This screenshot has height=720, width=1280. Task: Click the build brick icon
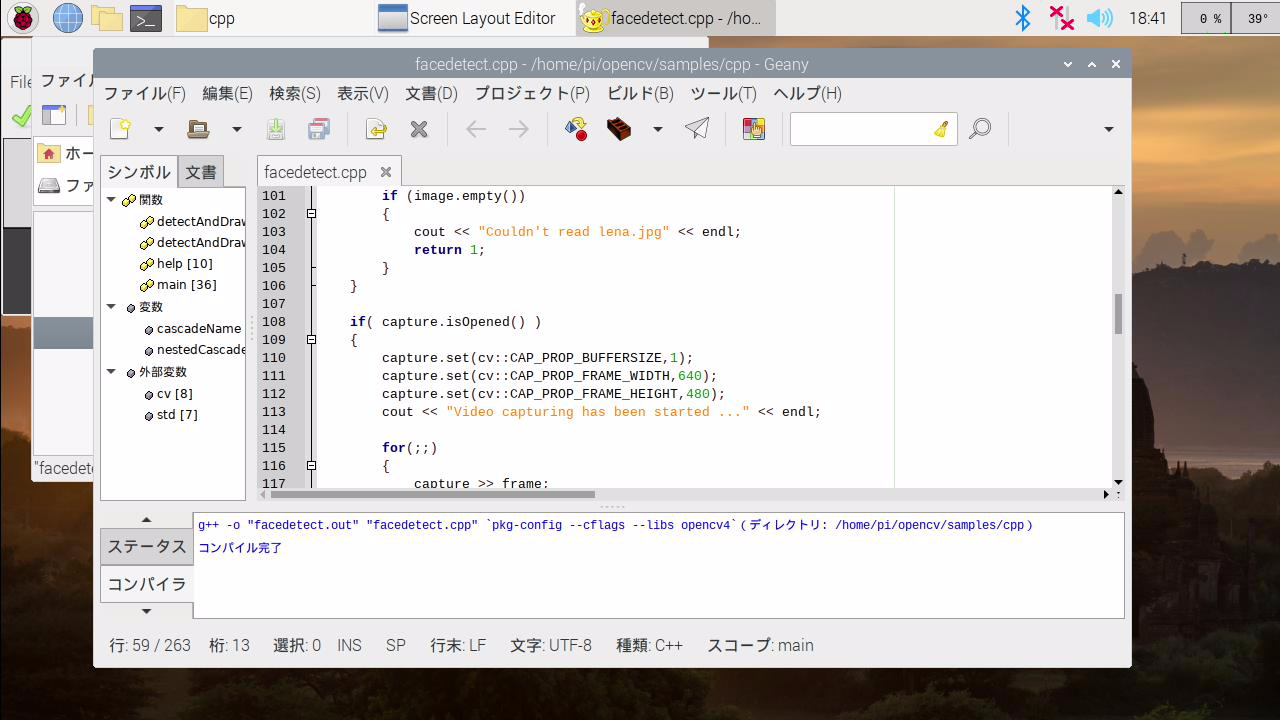(x=619, y=129)
